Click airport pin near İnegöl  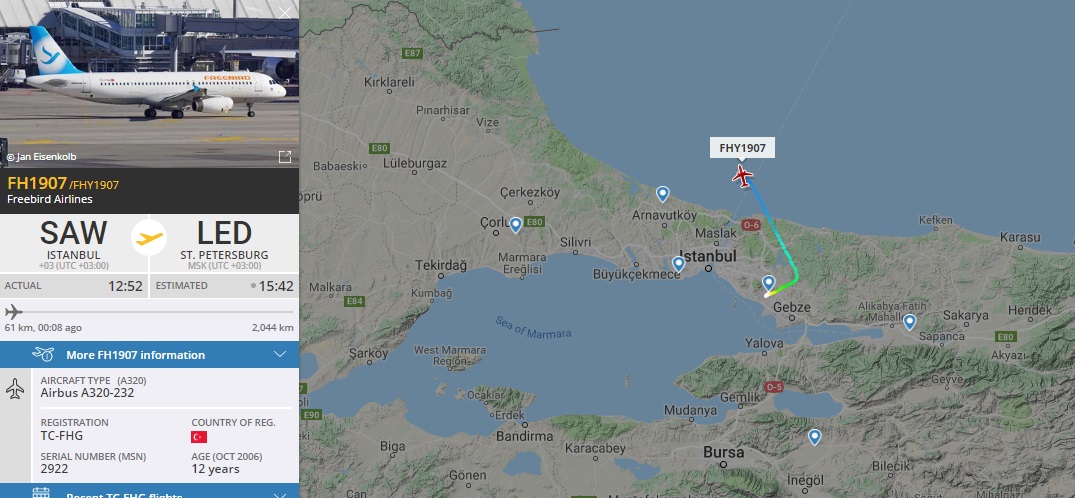pyautogui.click(x=814, y=437)
